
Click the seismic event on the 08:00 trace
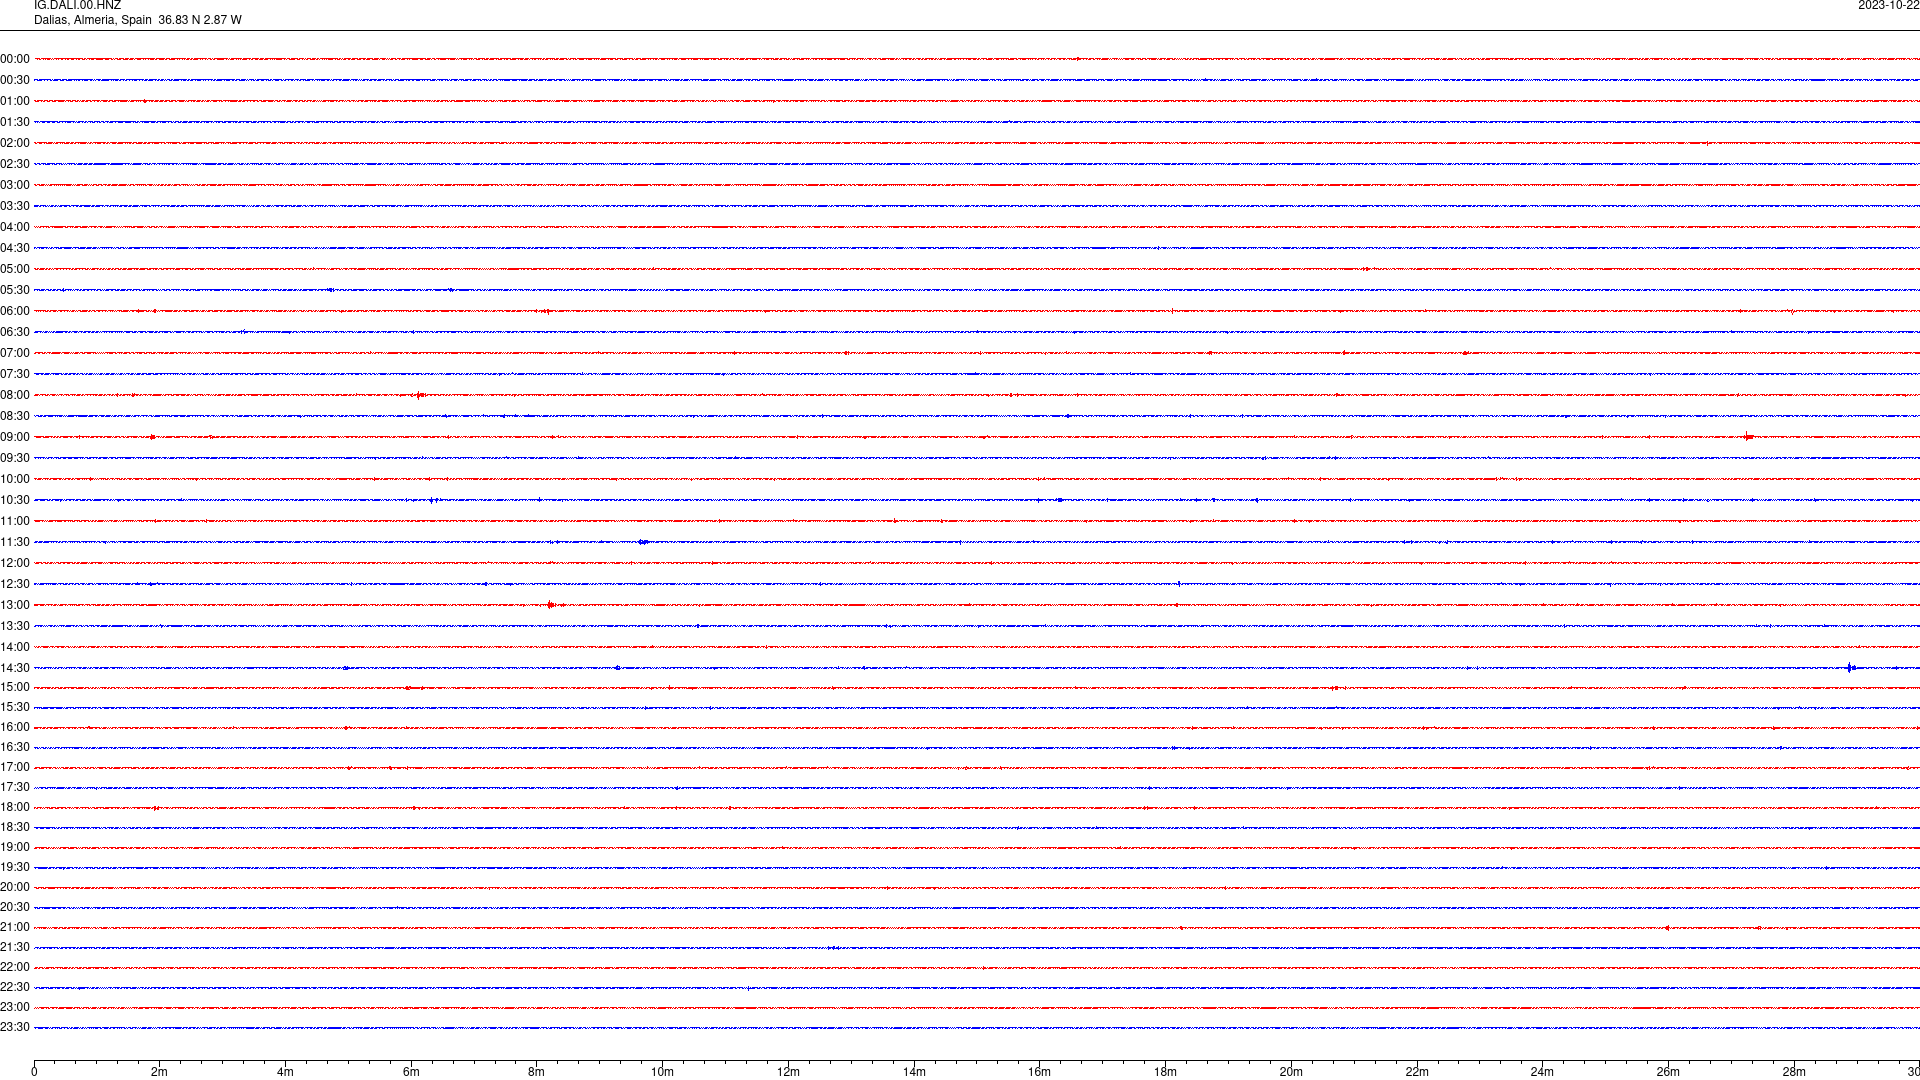click(x=420, y=395)
